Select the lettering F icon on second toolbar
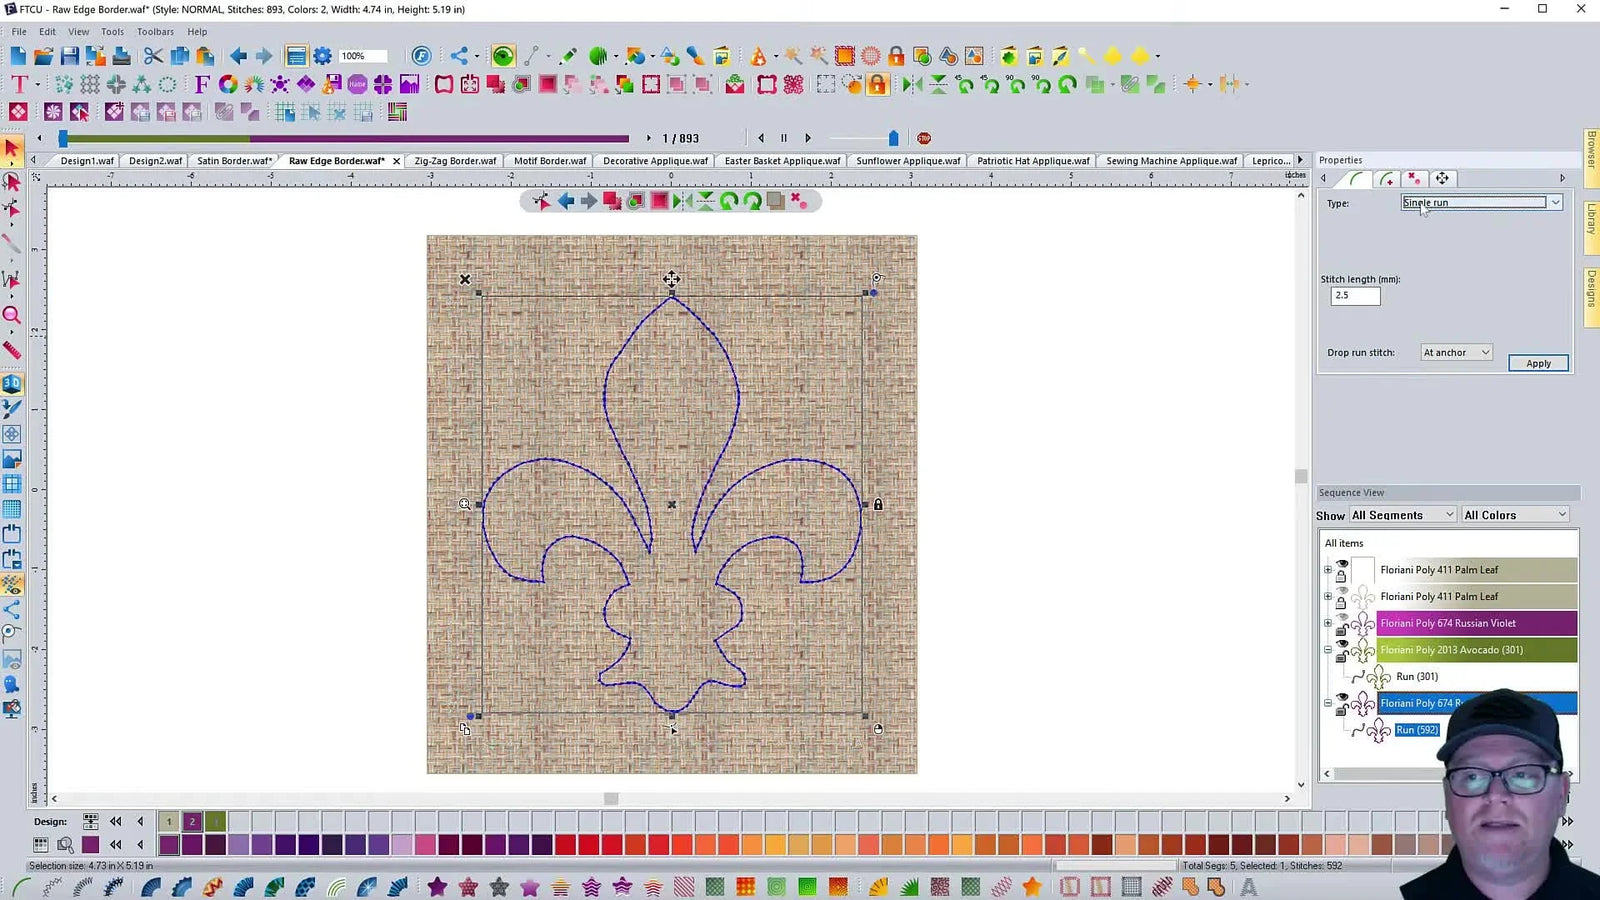The height and width of the screenshot is (900, 1600). 202,85
